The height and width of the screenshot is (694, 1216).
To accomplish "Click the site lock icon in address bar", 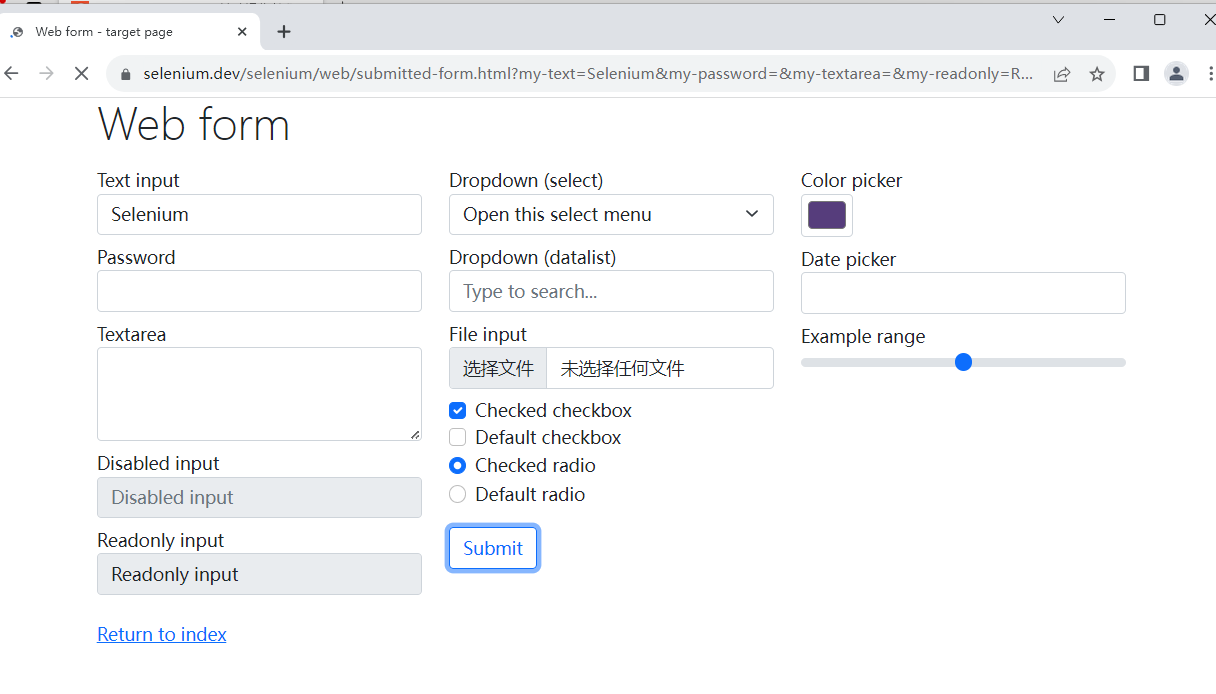I will click(126, 74).
